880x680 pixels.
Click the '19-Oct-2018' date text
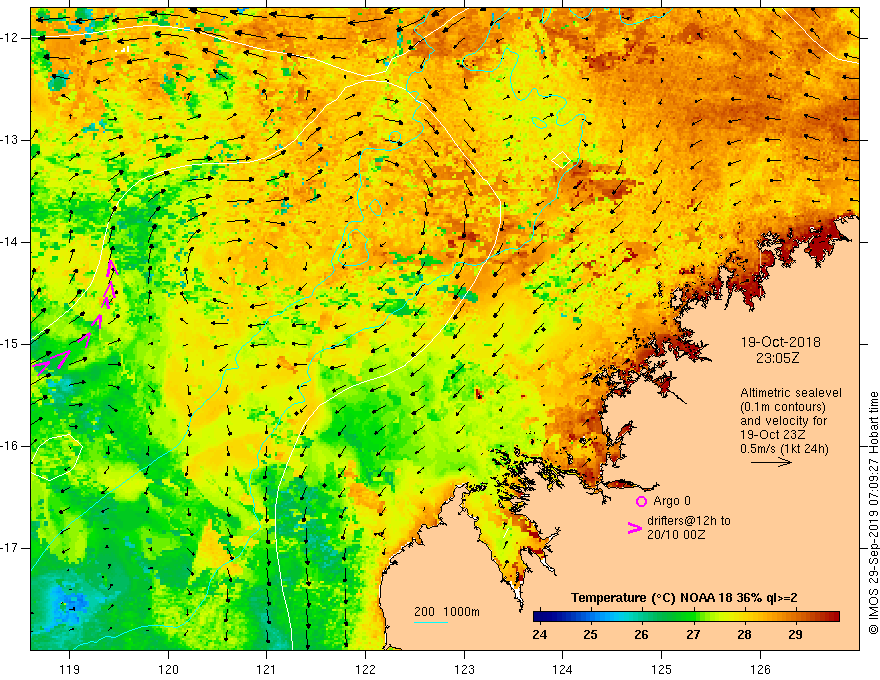coord(780,342)
